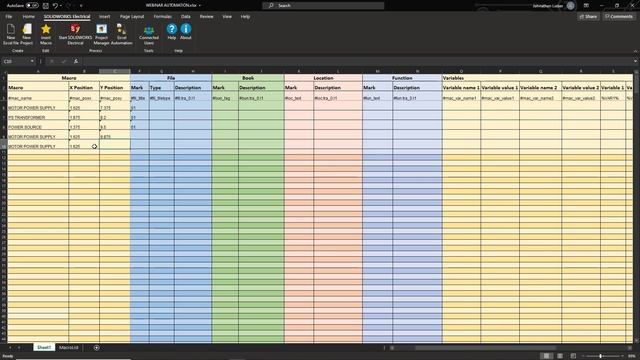Open the Comments pane button
Image resolution: width=640 pixels, height=360 pixels.
619,17
